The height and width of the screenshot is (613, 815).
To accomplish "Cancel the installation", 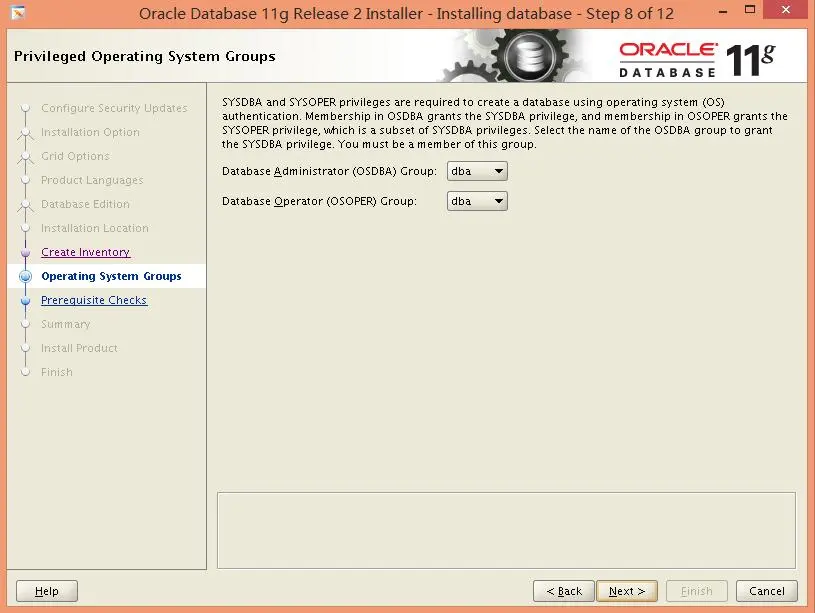I will point(767,591).
